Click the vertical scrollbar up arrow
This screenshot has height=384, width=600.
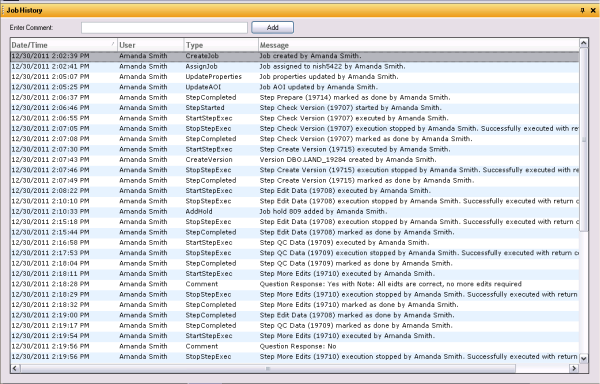tap(584, 43)
